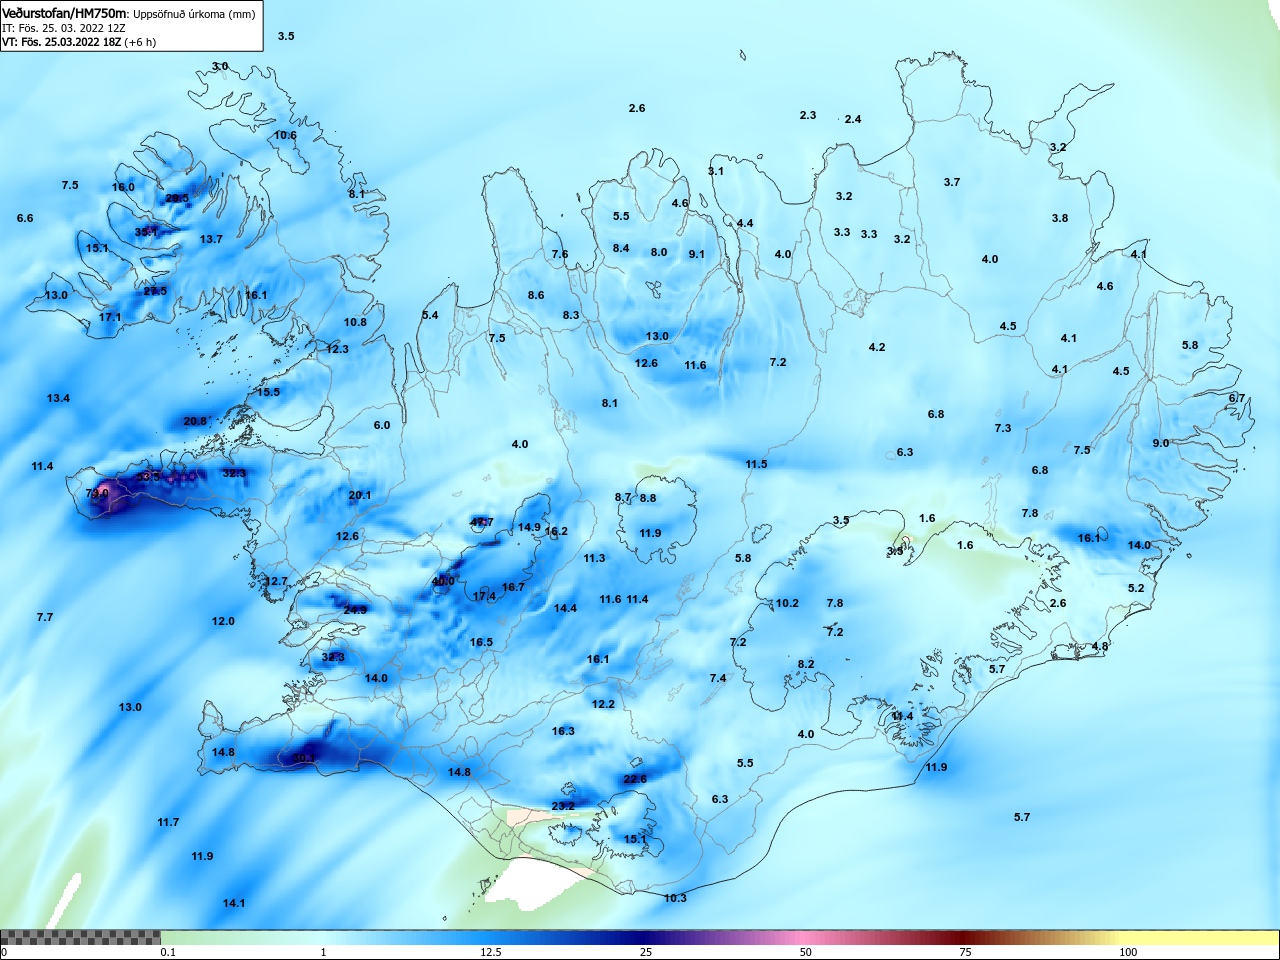The image size is (1280, 960).
Task: Click the legend tick label 25
Action: click(x=646, y=952)
